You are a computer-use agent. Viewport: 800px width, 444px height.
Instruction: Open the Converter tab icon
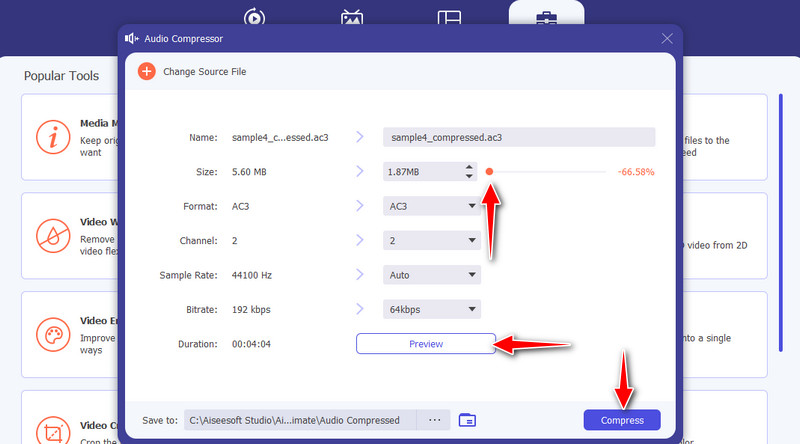pos(255,17)
